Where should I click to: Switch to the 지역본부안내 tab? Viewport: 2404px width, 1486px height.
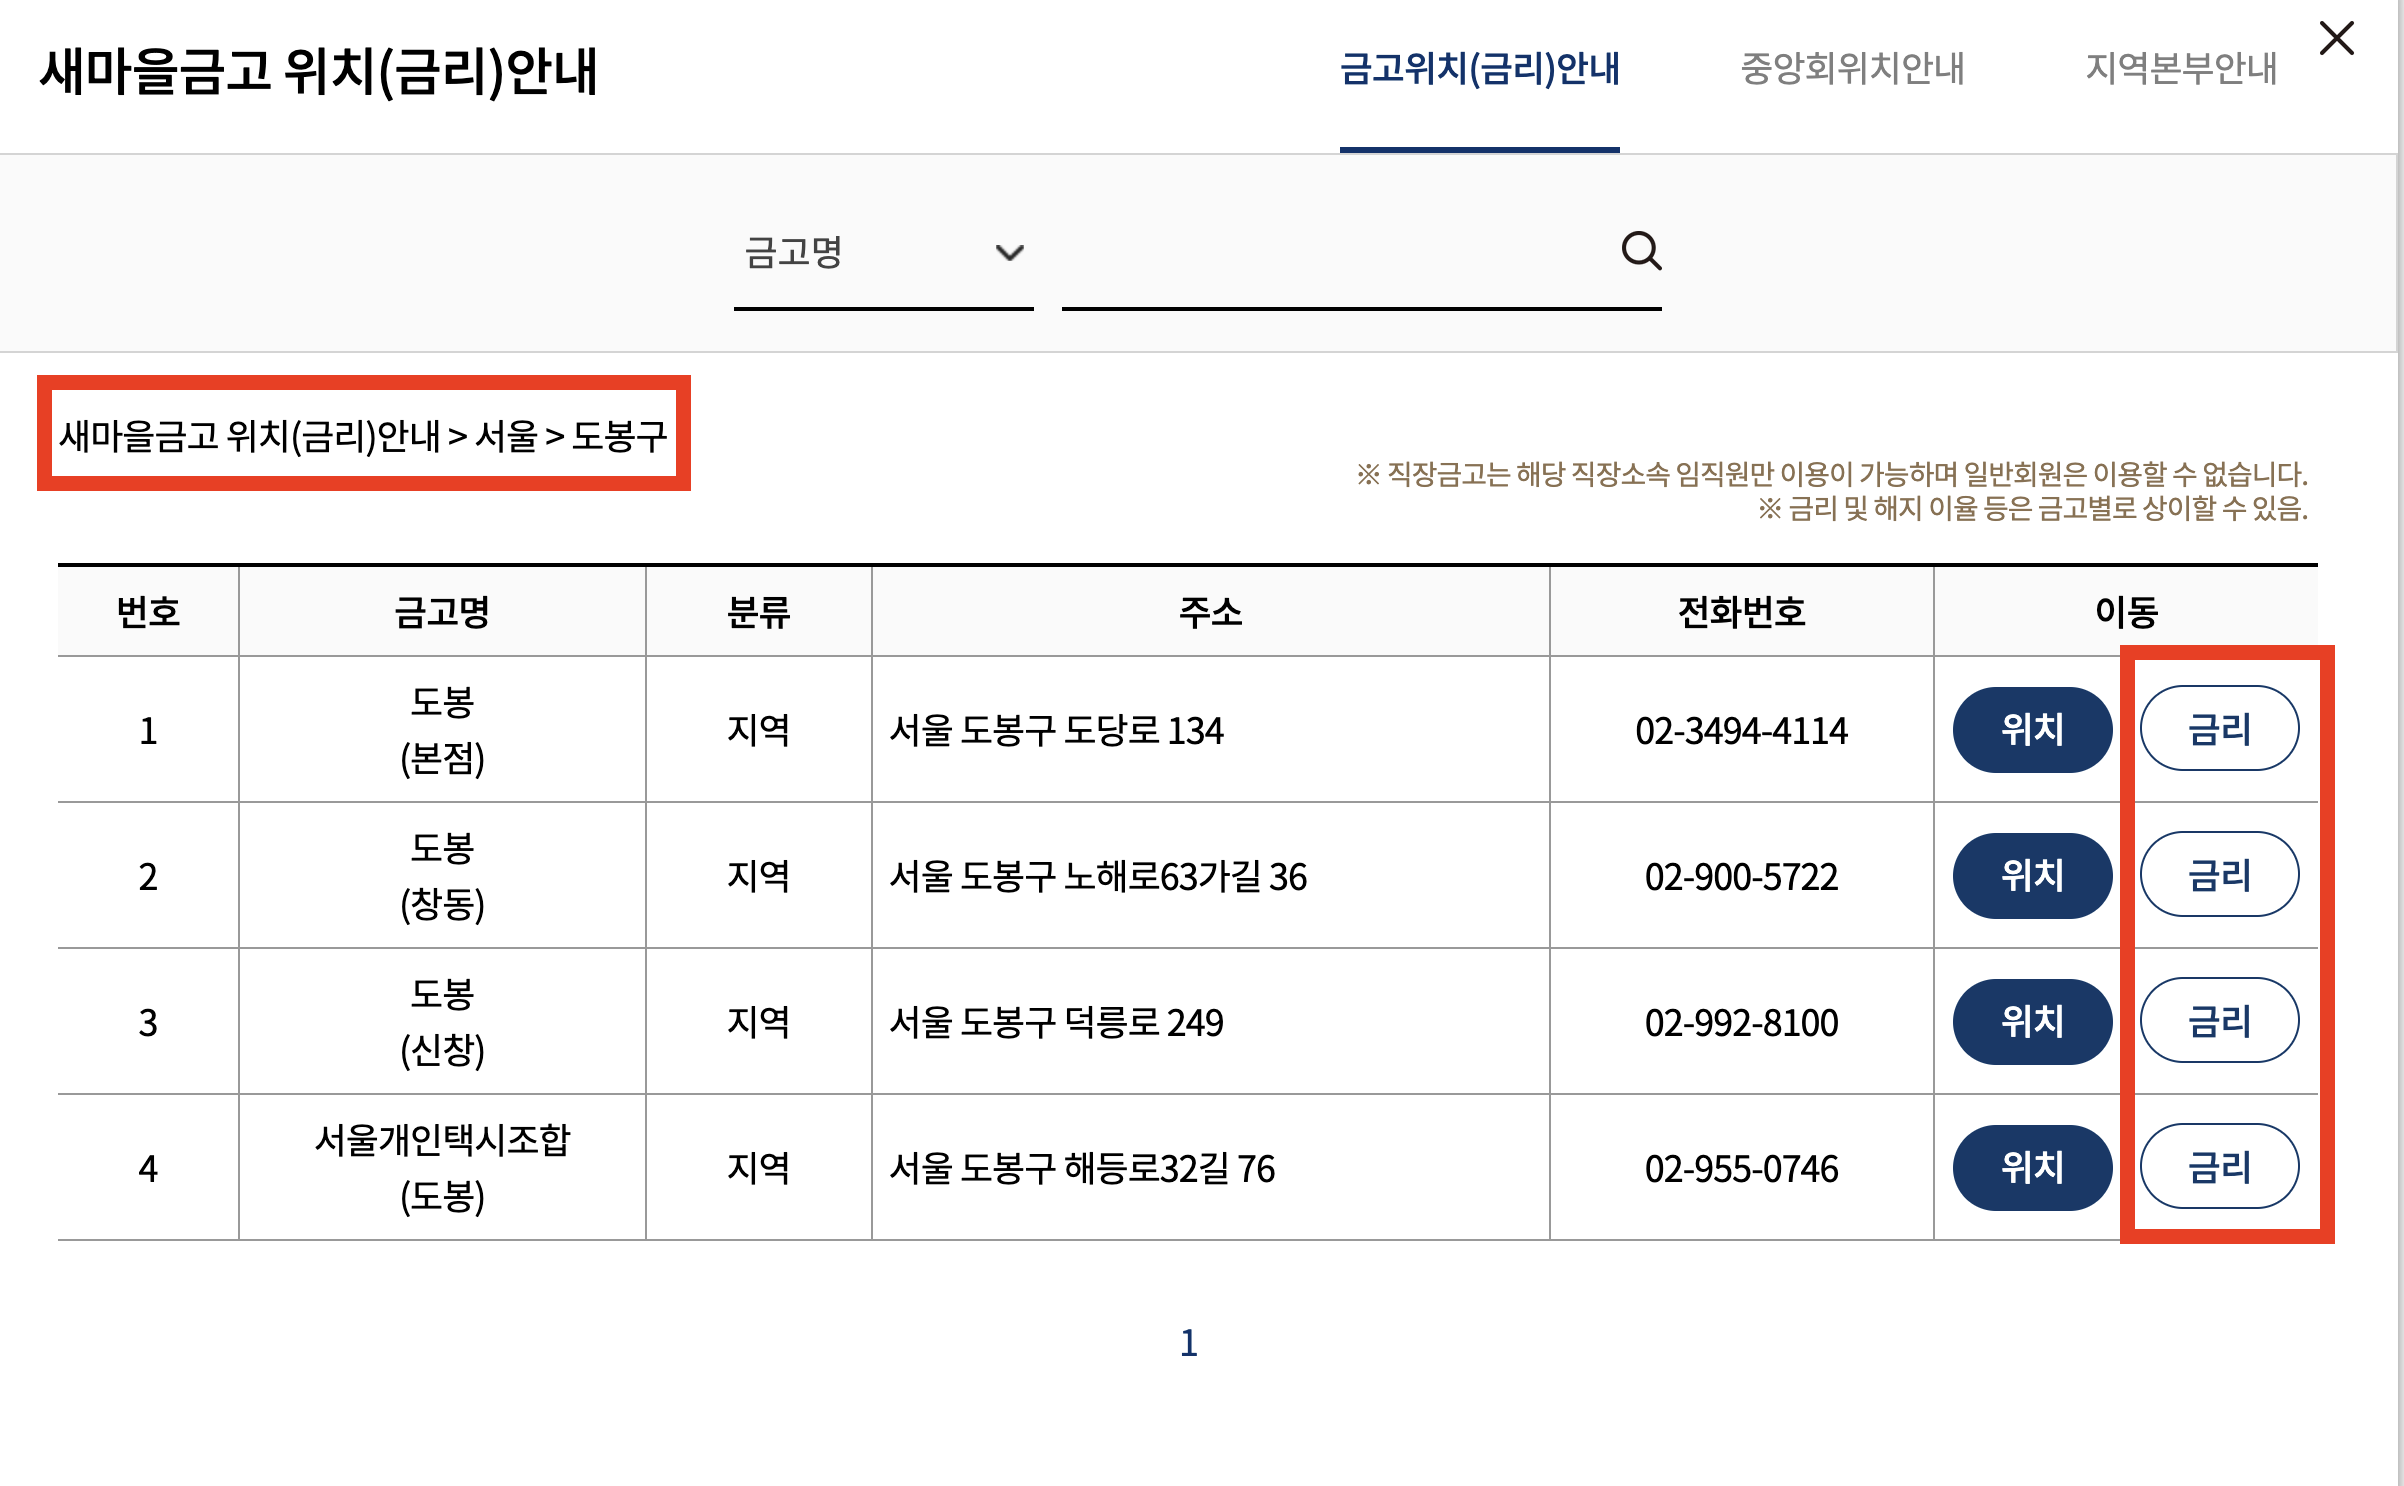2180,69
